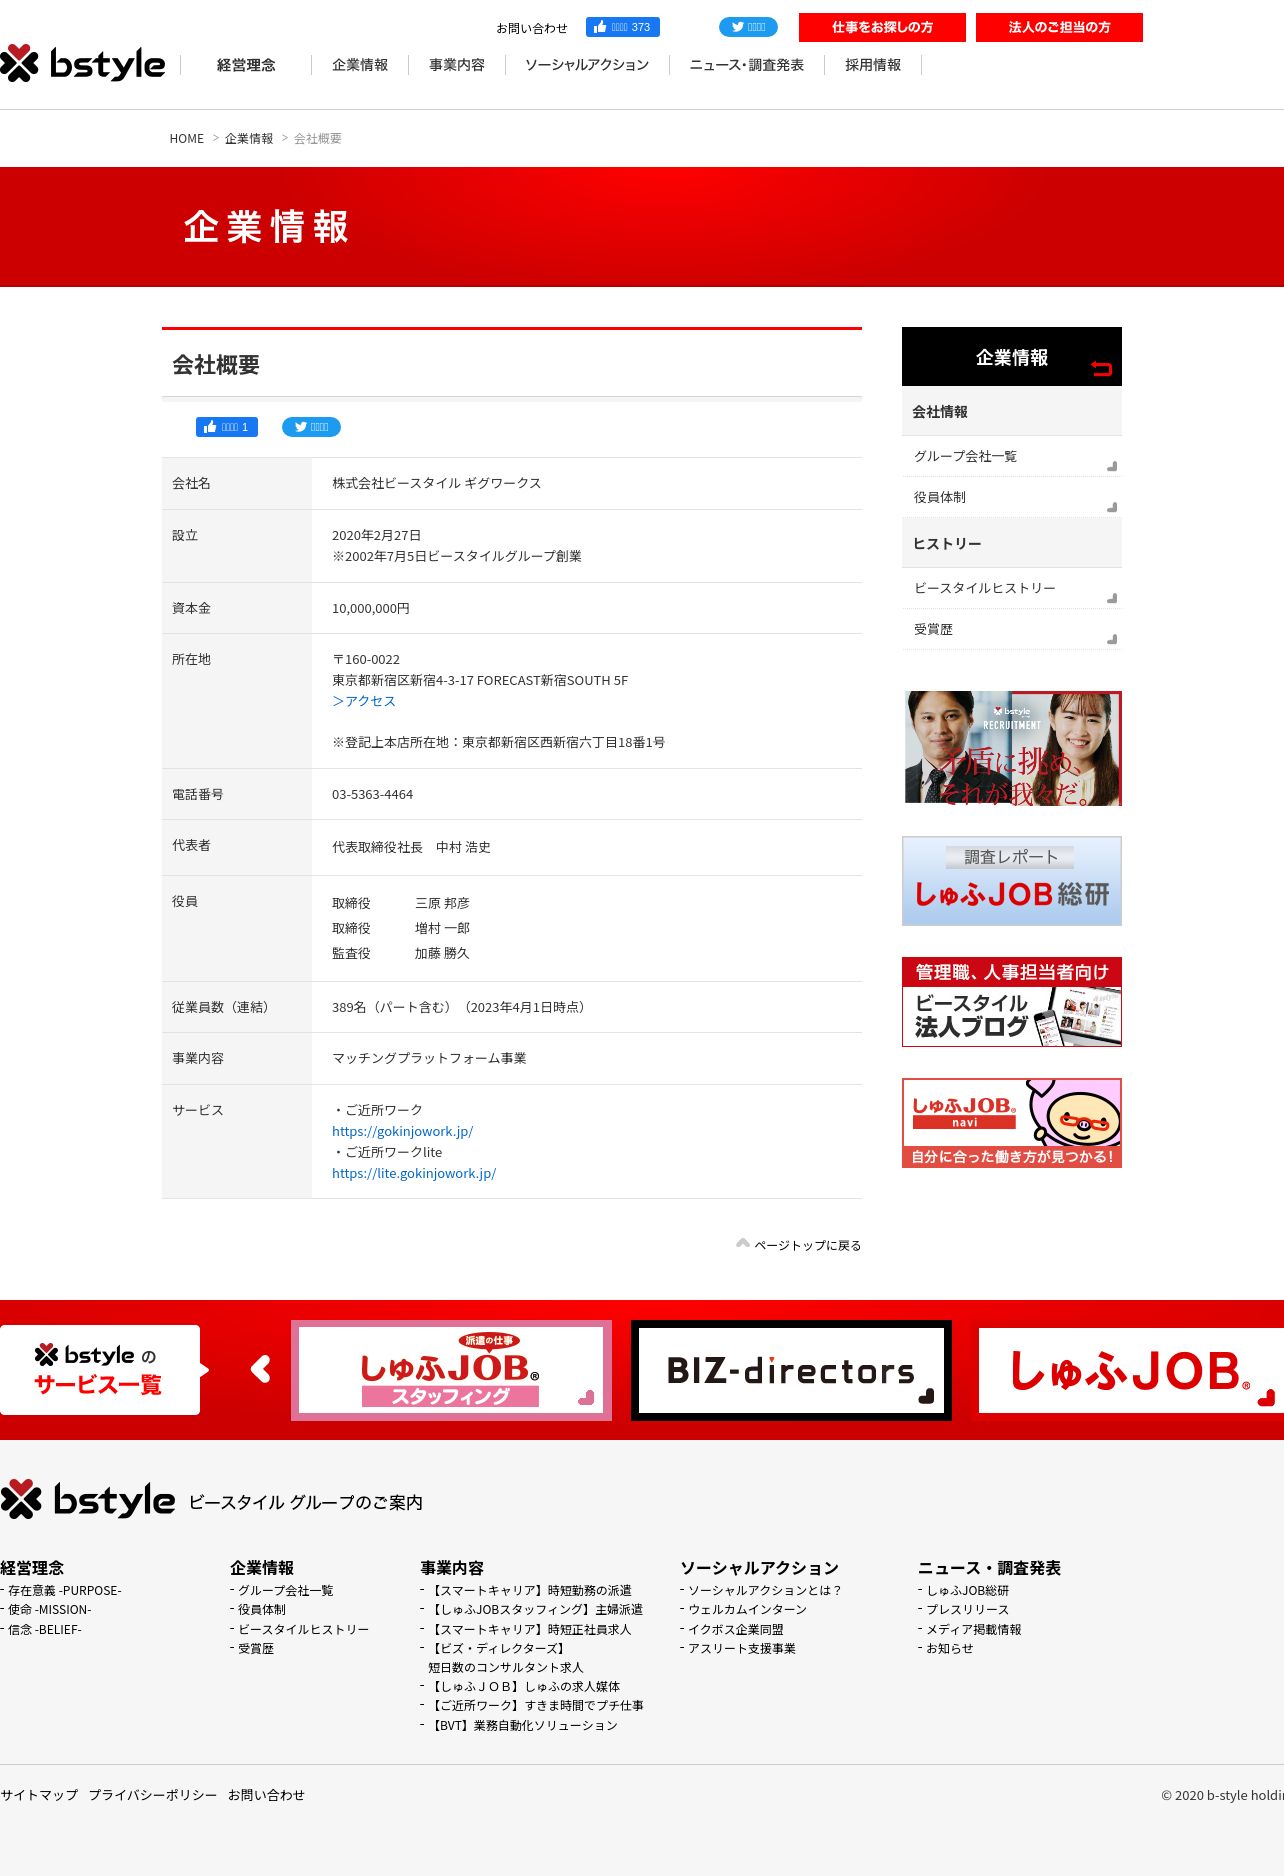Viewport: 1284px width, 1876px height.
Task: Open 受賞歴 in the sidebar
Action: tap(1012, 629)
